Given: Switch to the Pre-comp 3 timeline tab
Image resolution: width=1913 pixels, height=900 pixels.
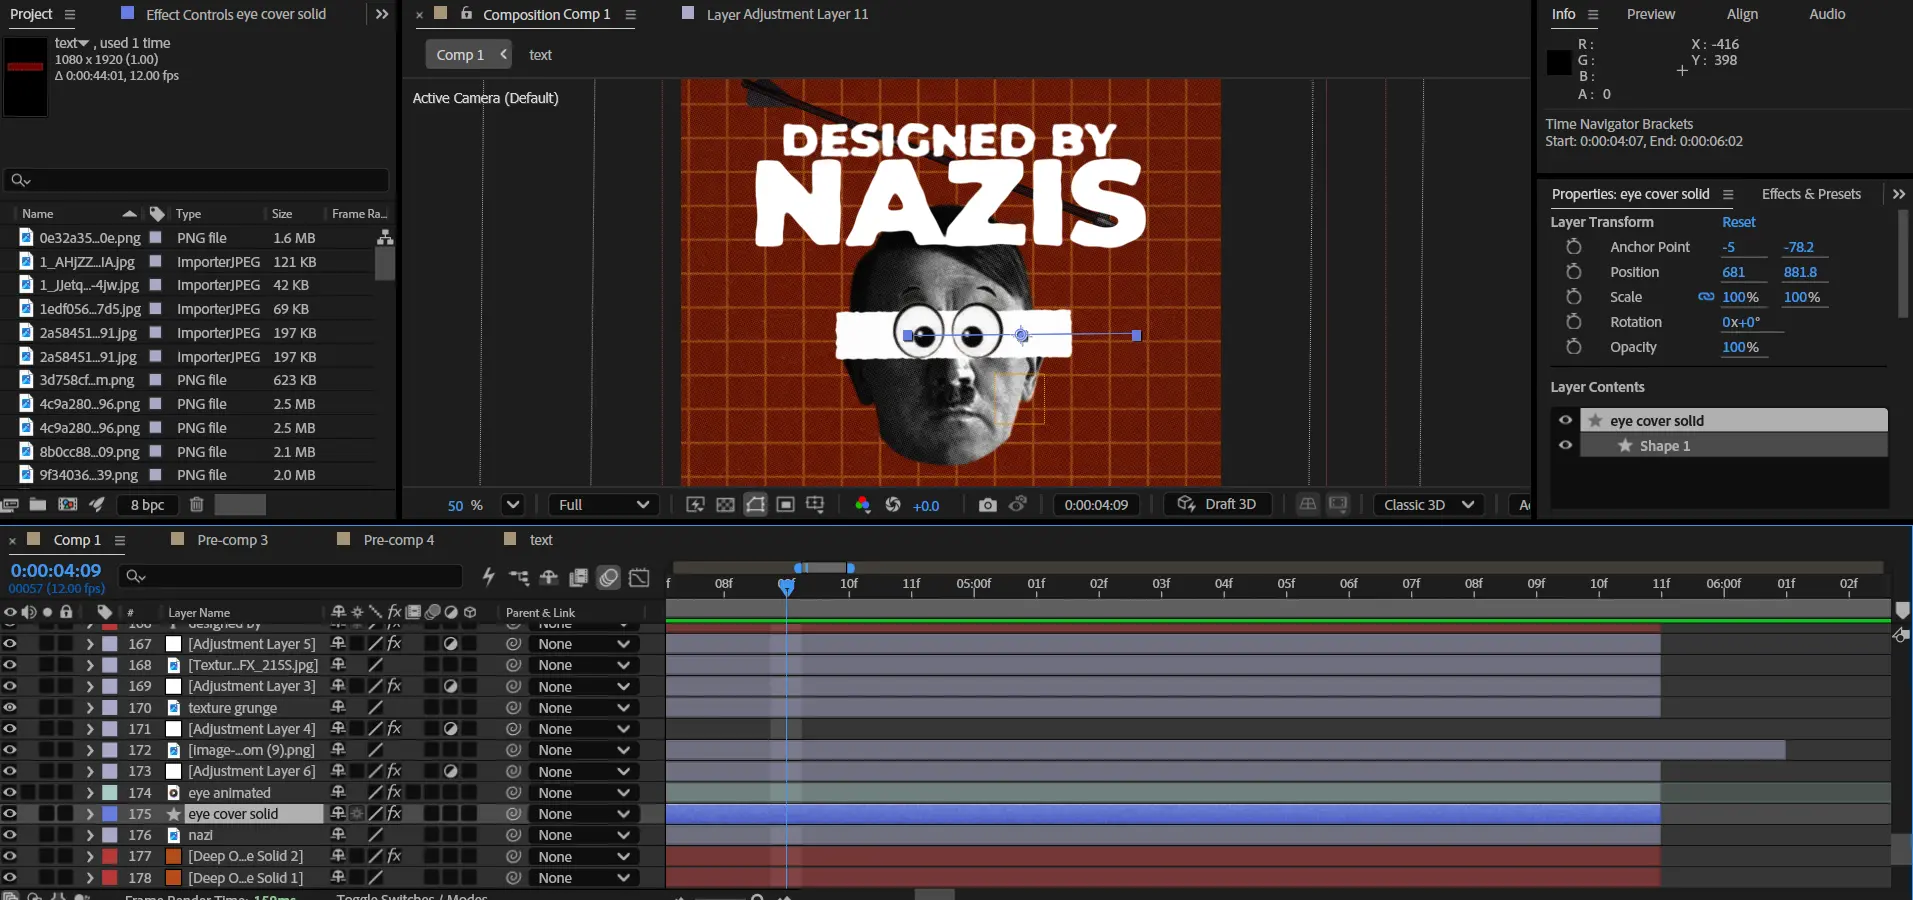Looking at the screenshot, I should [x=232, y=540].
